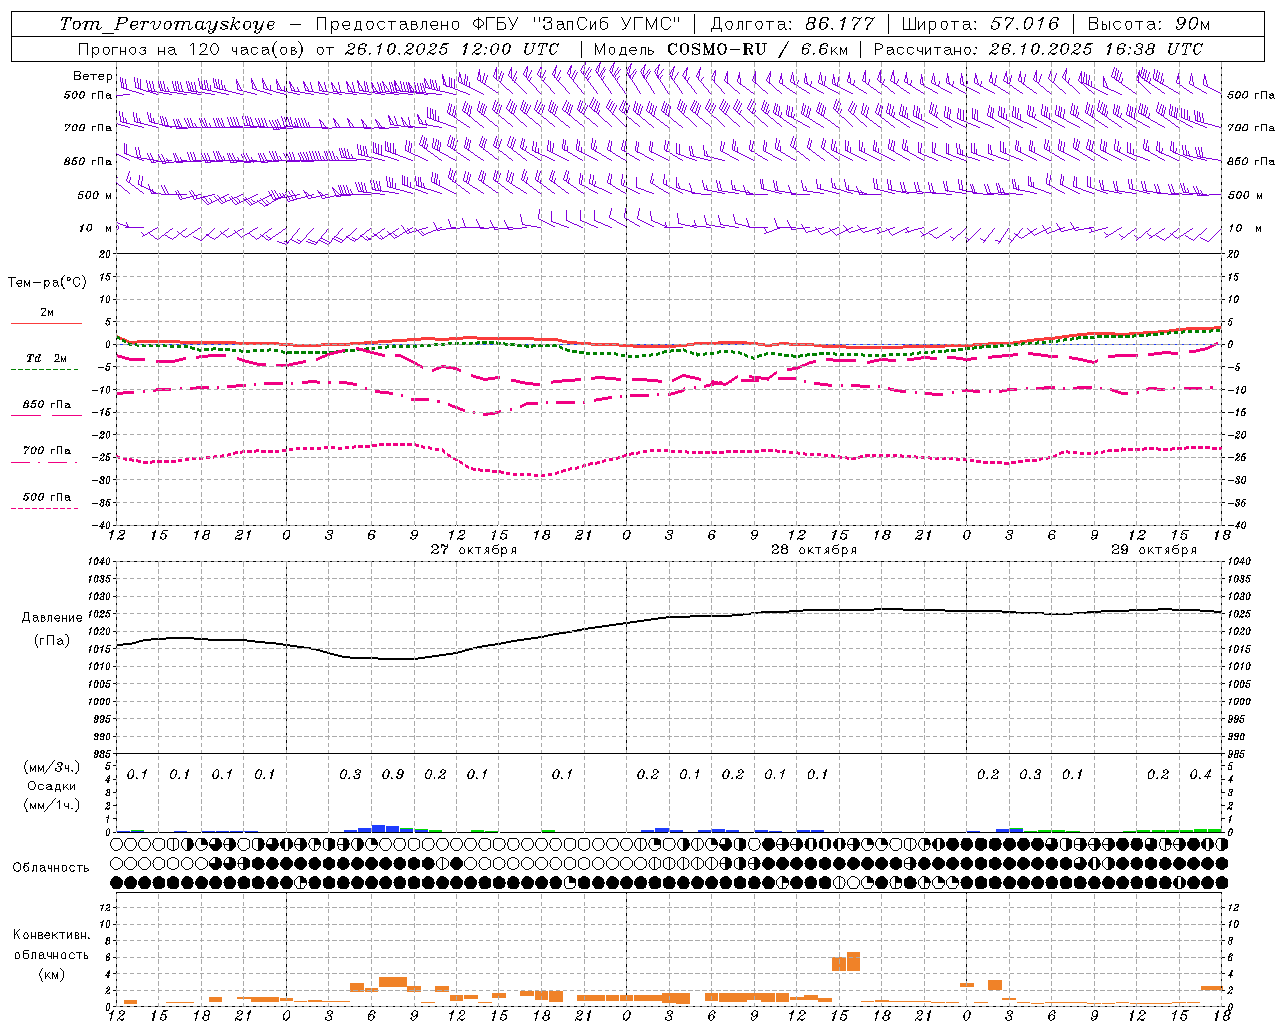
Task: Click the Давление pressure panel label
Action: coord(52,618)
